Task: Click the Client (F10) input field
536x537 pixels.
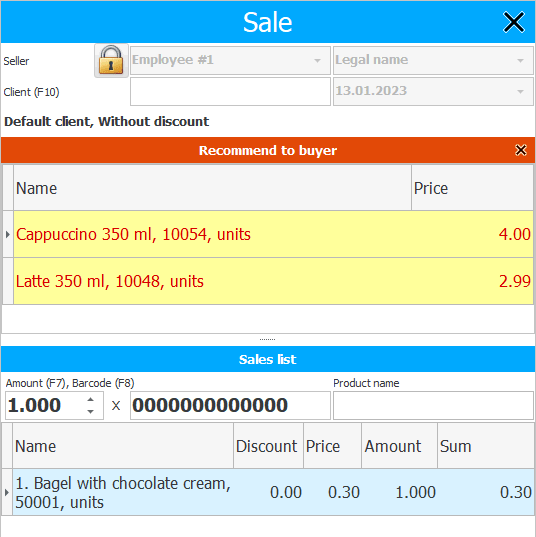Action: (x=230, y=91)
